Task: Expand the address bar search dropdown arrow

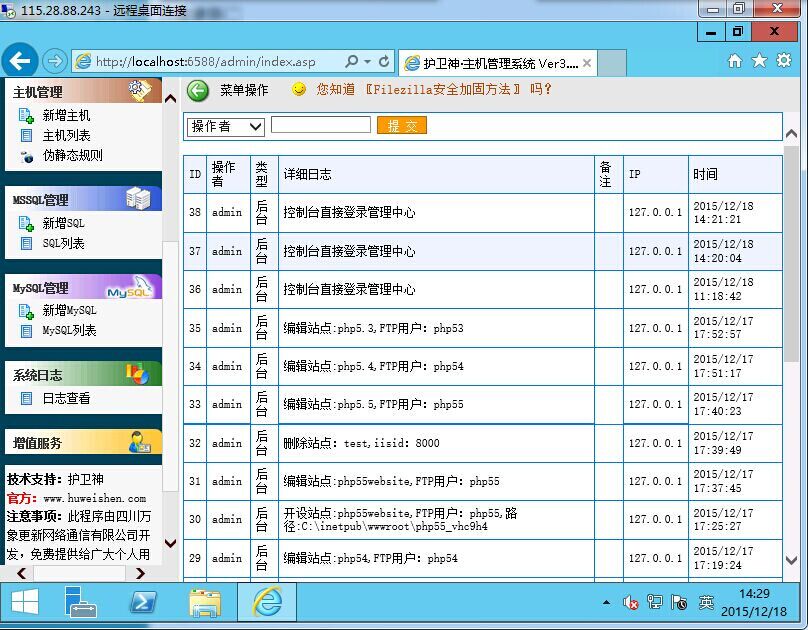Action: 368,62
